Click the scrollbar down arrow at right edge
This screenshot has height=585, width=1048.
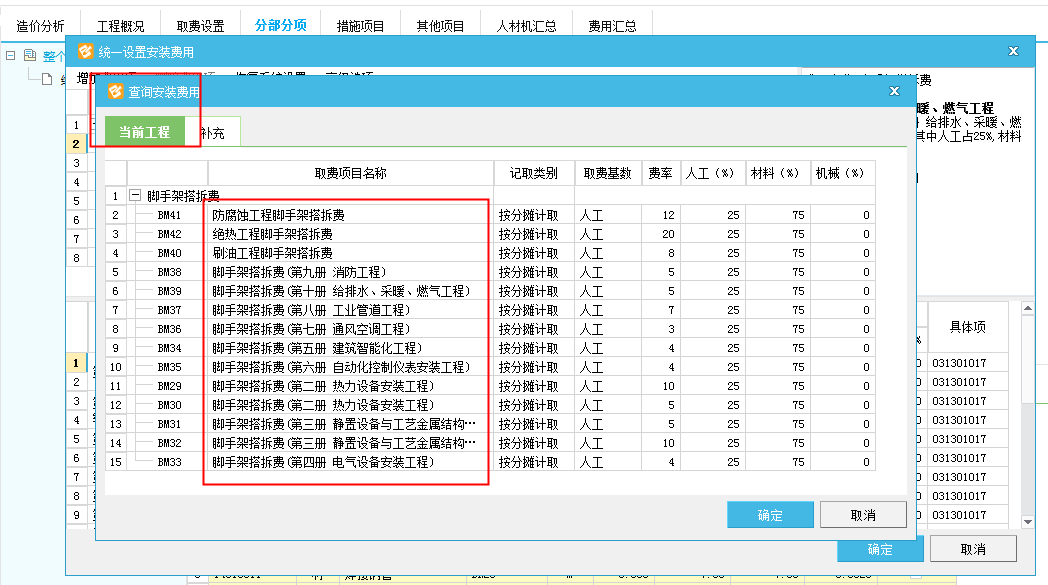pos(1028,521)
